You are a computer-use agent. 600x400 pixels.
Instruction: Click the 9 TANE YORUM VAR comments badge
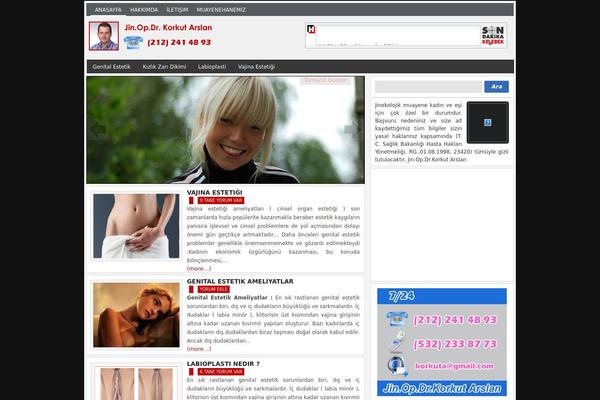(x=221, y=200)
